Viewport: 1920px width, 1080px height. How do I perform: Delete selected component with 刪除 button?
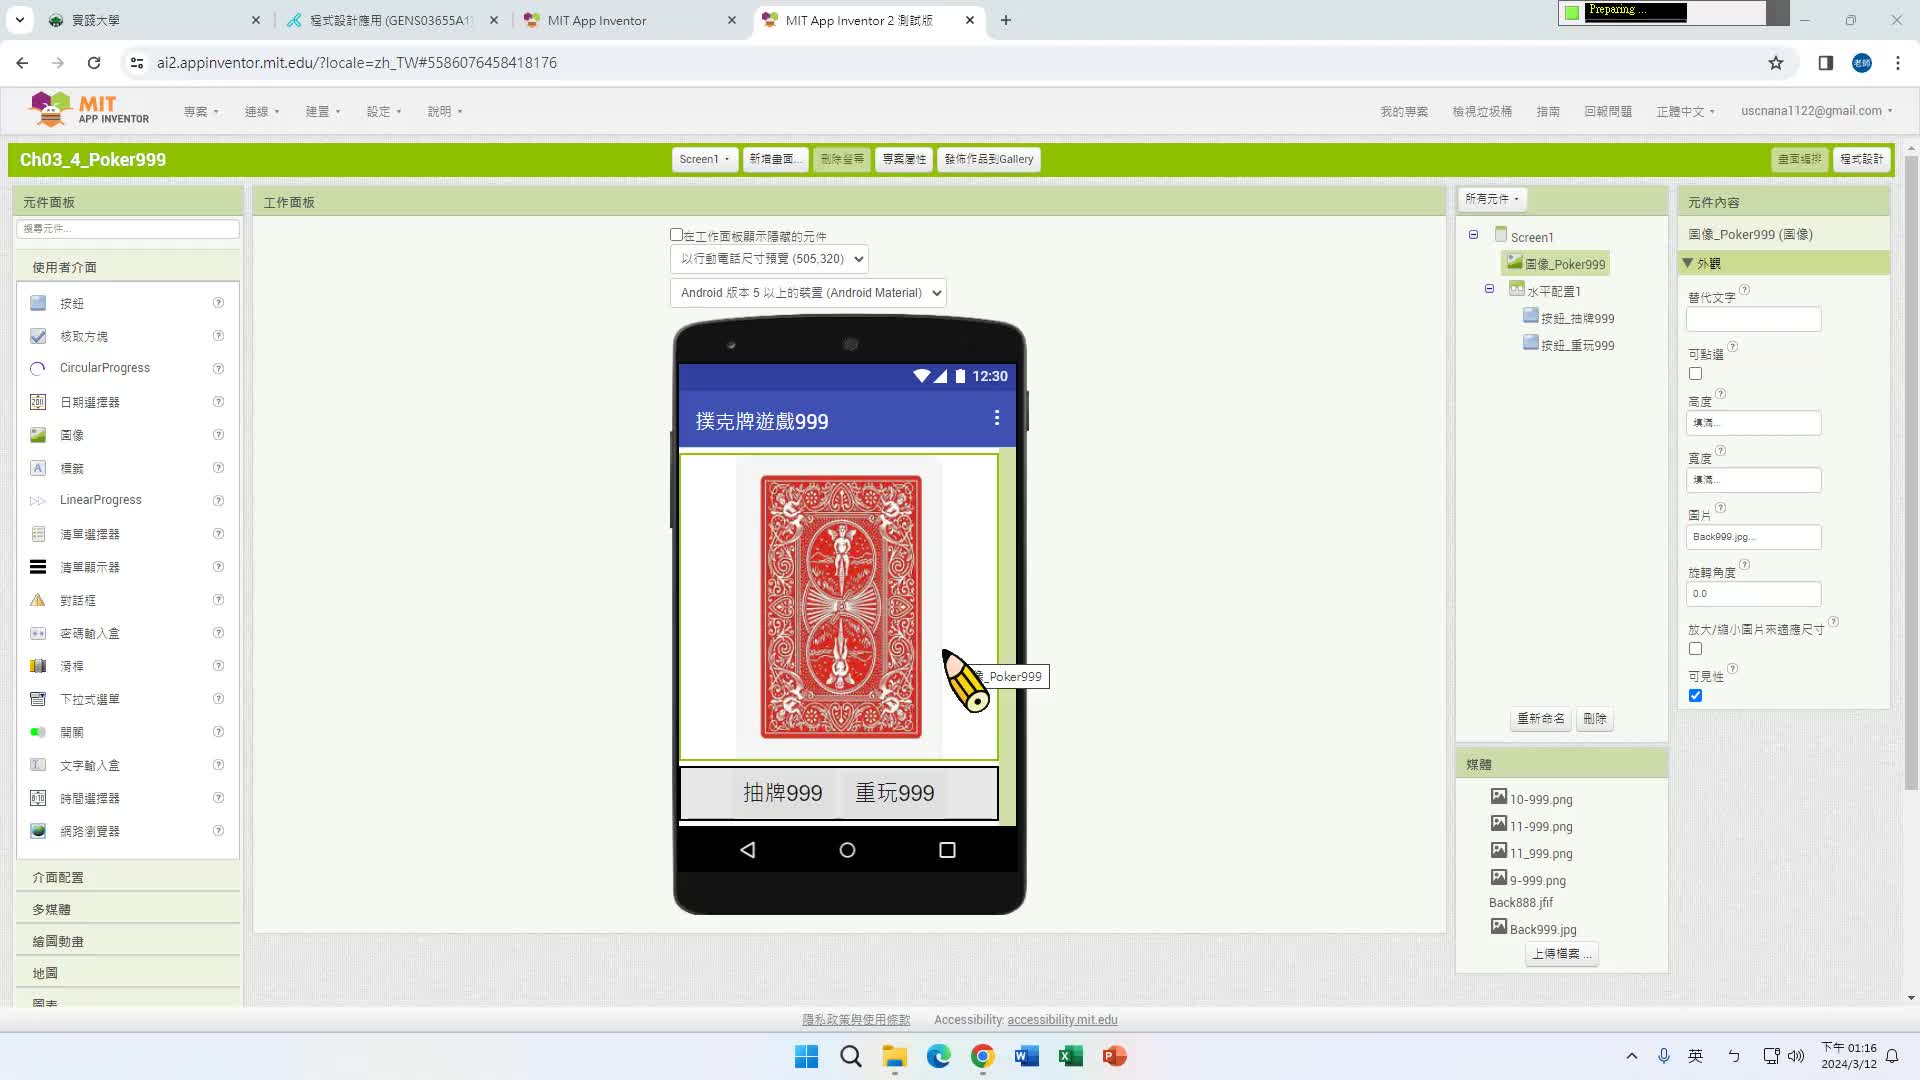point(1594,719)
